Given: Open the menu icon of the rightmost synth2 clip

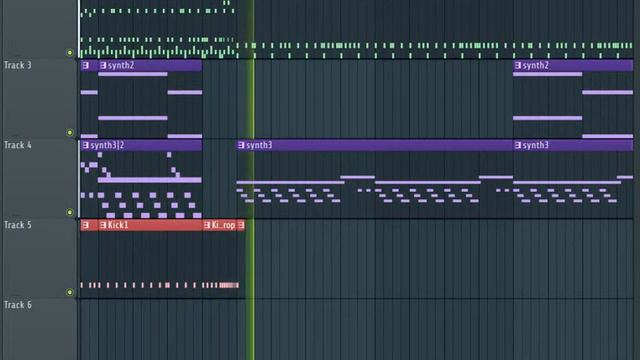Looking at the screenshot, I should 518,65.
